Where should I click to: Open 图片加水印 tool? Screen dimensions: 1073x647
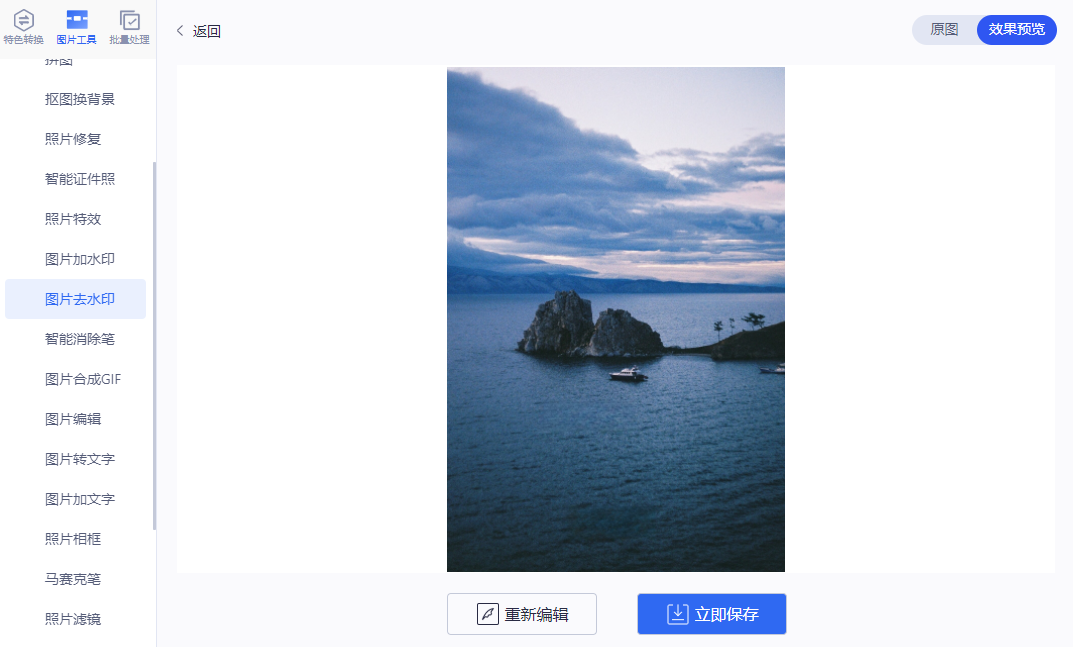[79, 259]
